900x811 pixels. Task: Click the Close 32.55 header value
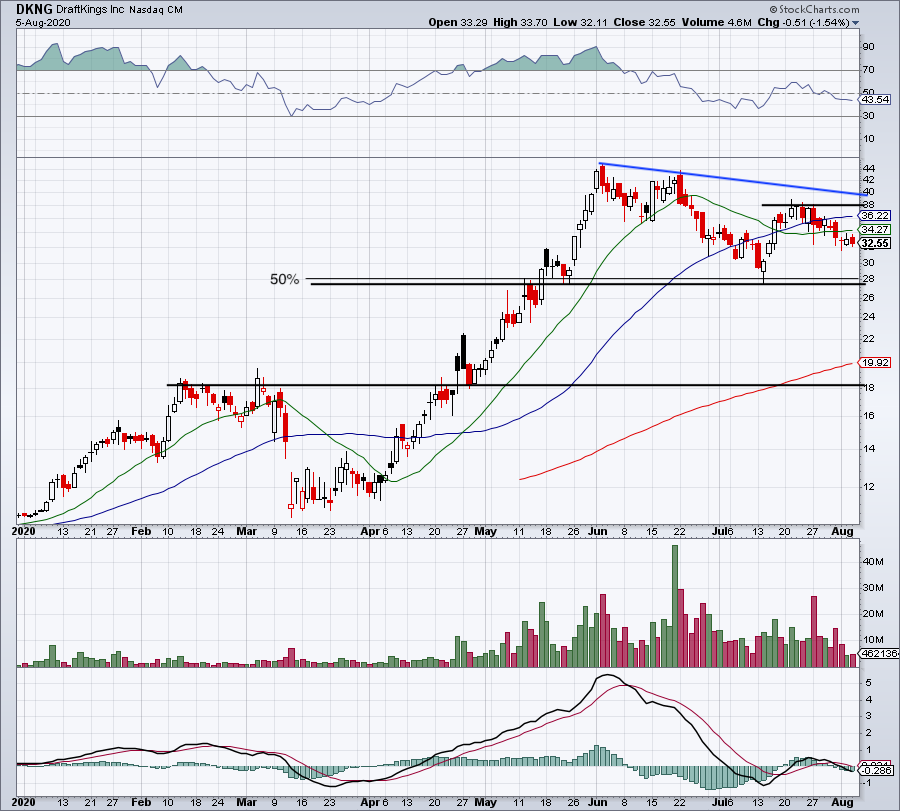[x=645, y=22]
